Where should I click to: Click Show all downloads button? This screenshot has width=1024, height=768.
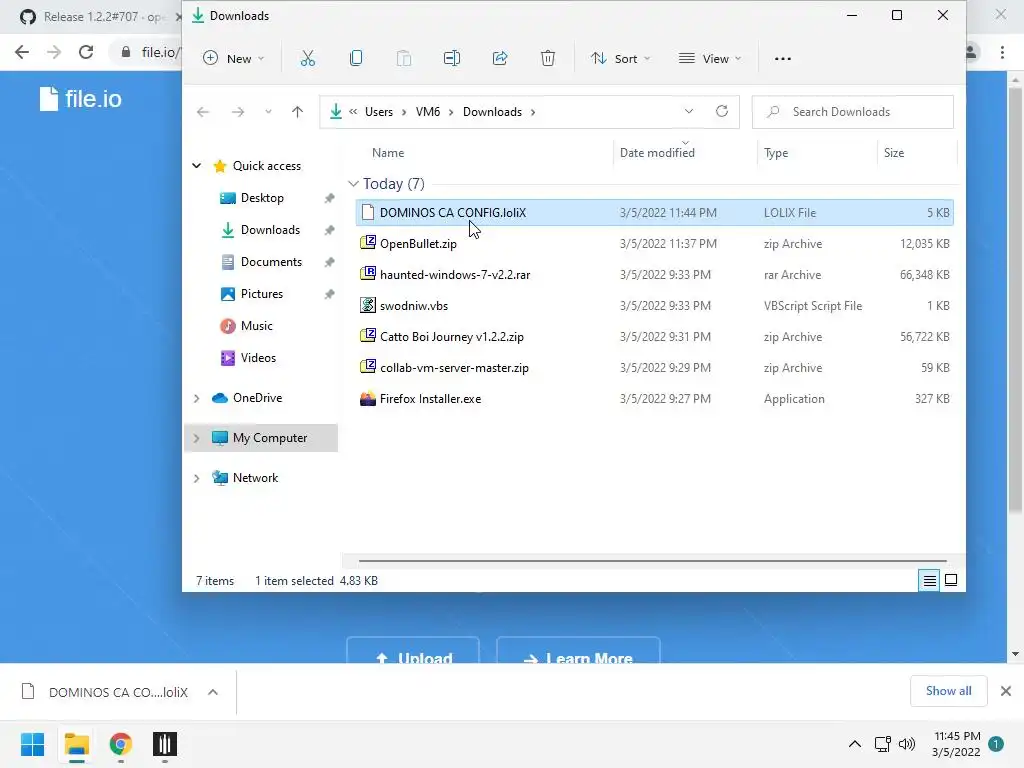(x=948, y=691)
